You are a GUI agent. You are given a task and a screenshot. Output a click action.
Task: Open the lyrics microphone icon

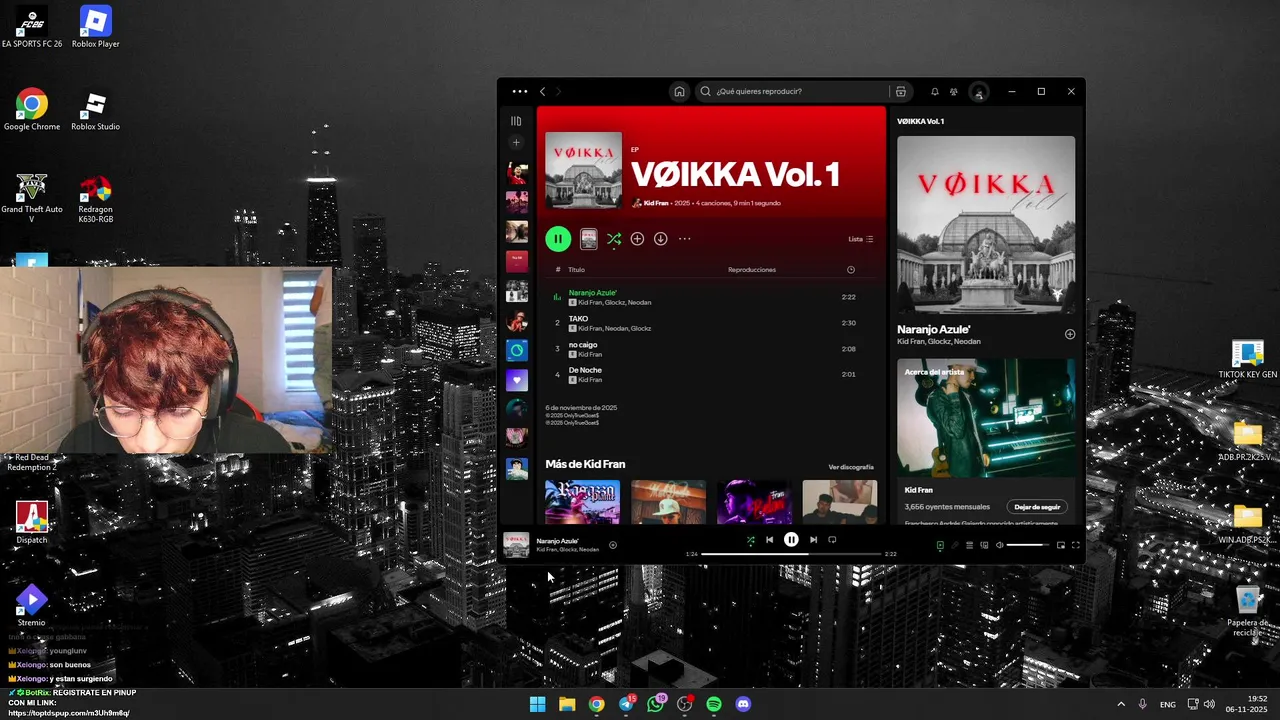click(x=955, y=545)
